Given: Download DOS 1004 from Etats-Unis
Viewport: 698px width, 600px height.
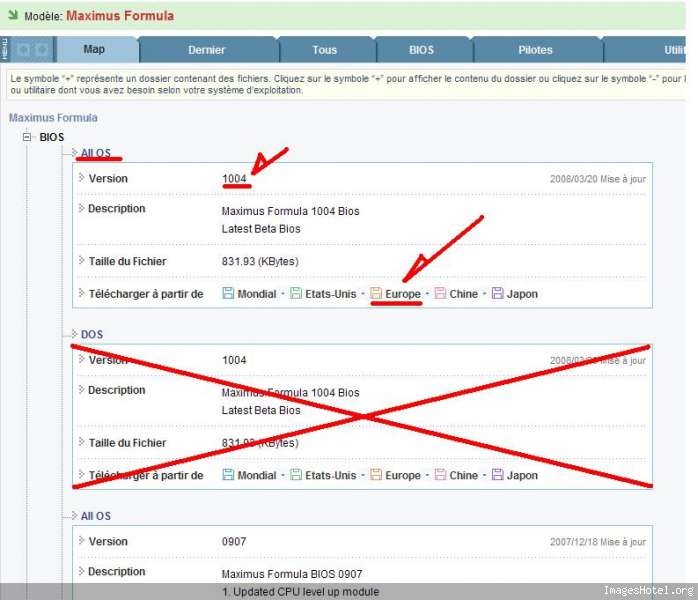Looking at the screenshot, I should pyautogui.click(x=331, y=475).
